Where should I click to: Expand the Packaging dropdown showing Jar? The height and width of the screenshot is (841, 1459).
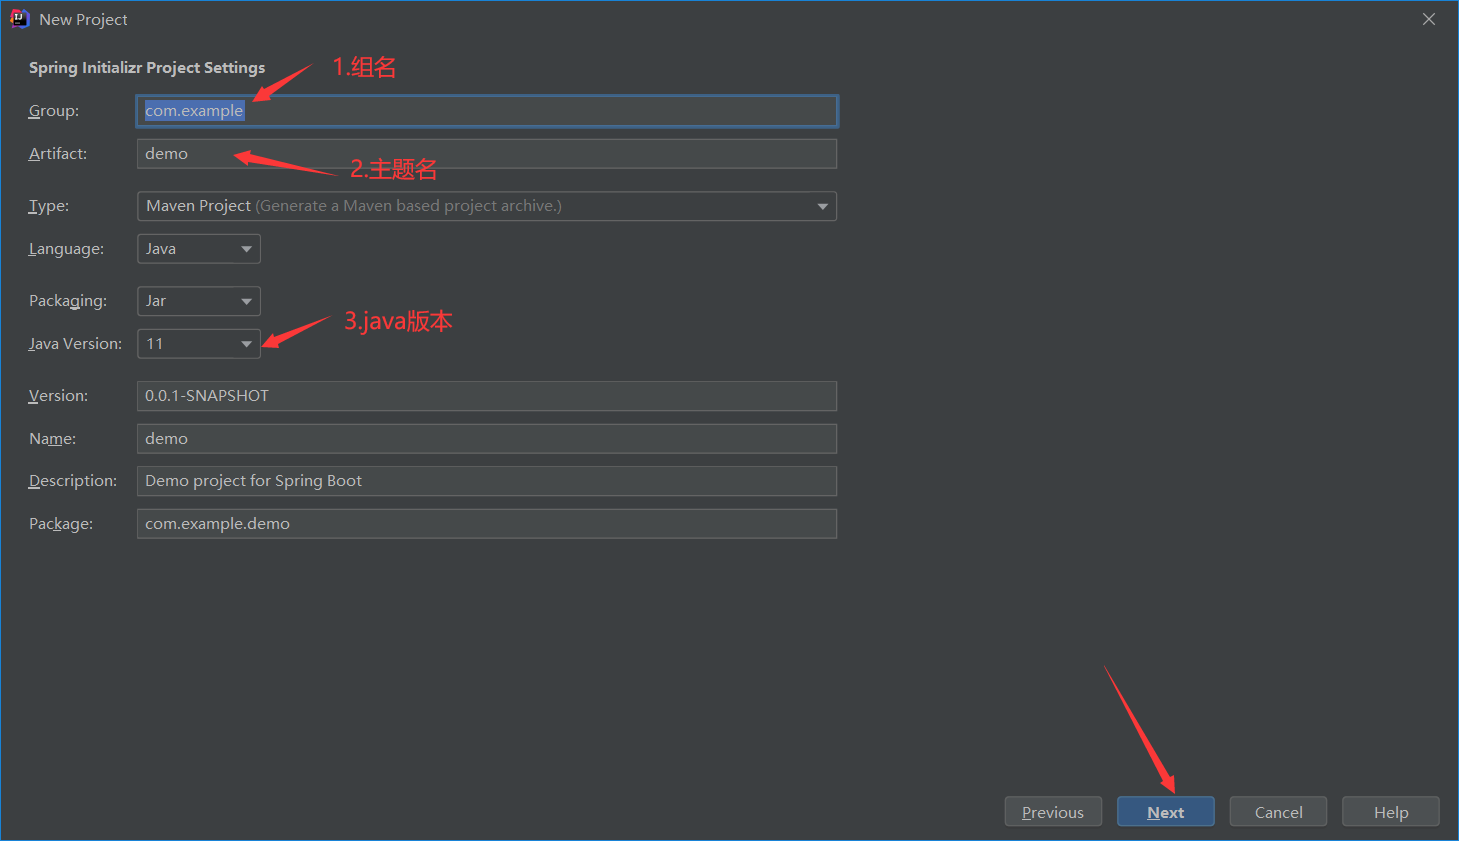[199, 301]
